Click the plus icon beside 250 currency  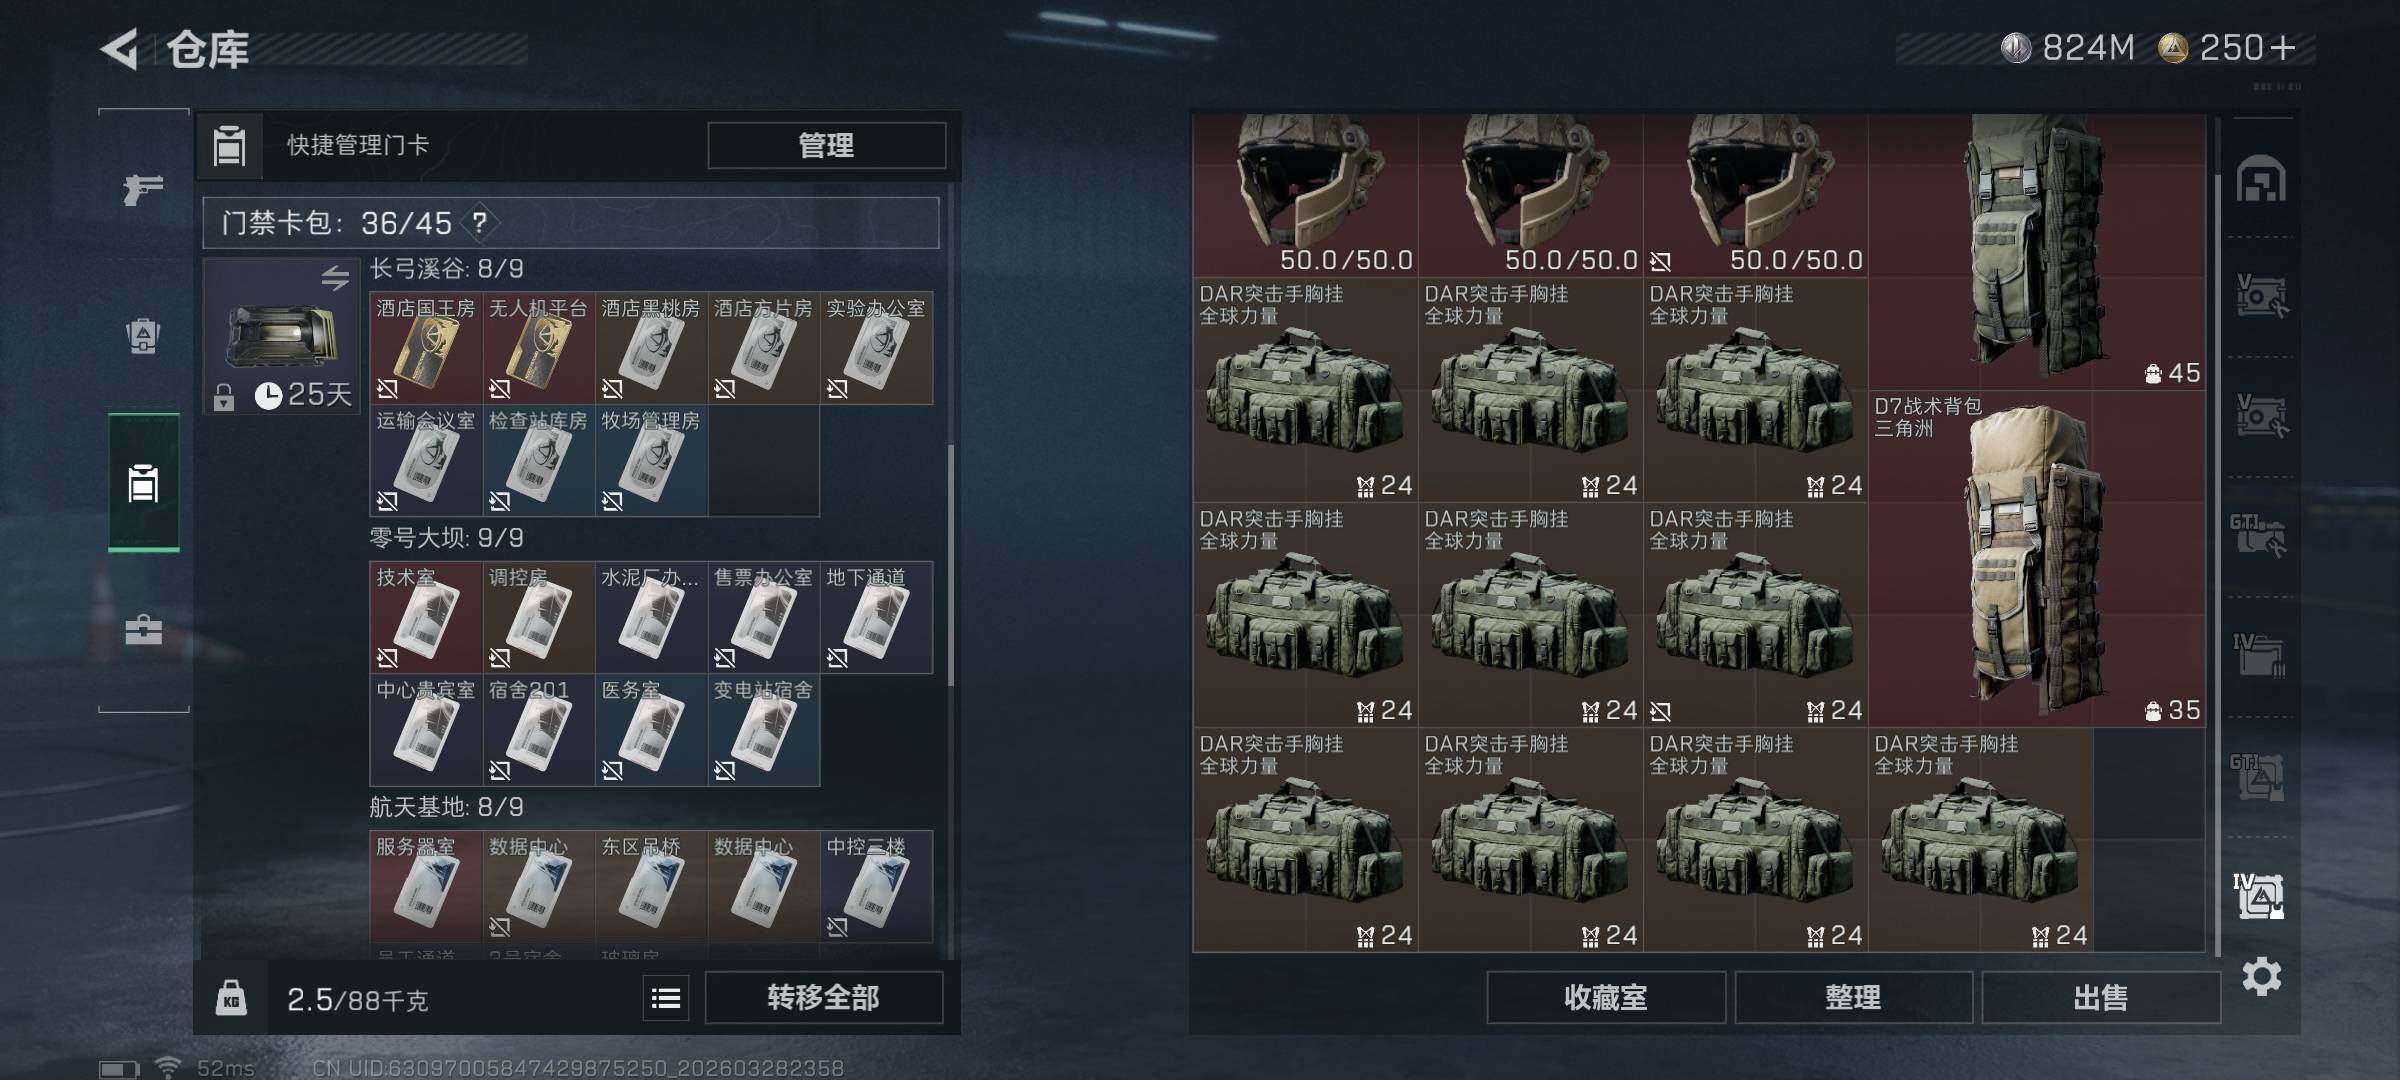pos(2283,47)
